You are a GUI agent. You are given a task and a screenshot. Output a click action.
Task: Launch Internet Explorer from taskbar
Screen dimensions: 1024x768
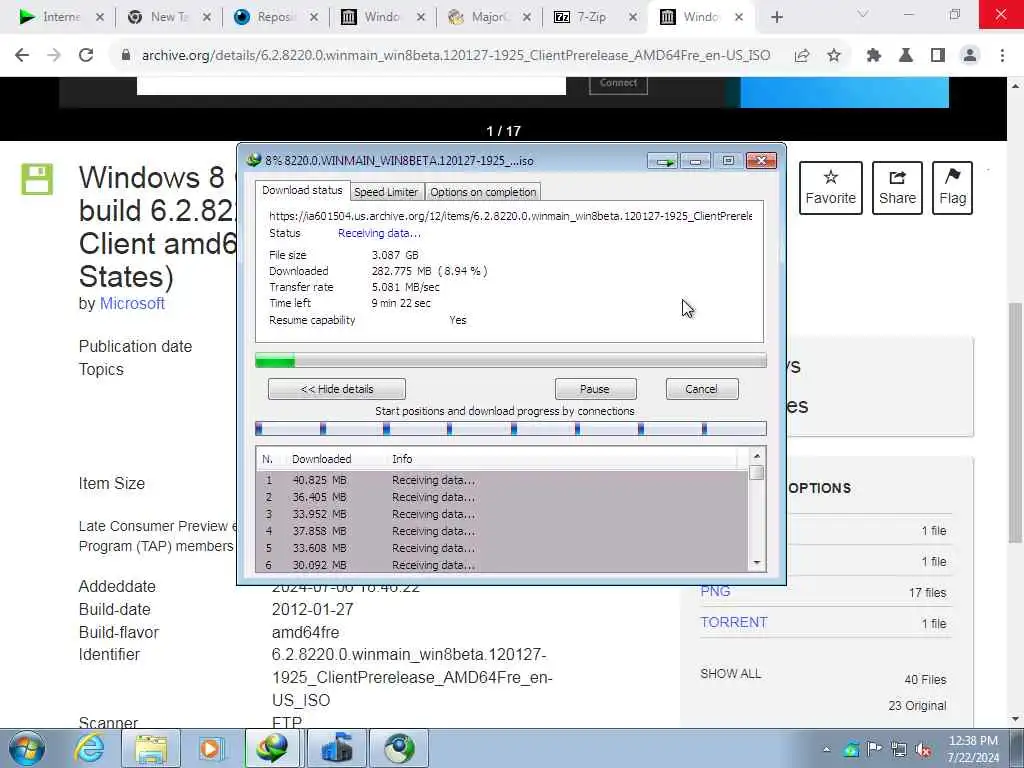[x=89, y=748]
